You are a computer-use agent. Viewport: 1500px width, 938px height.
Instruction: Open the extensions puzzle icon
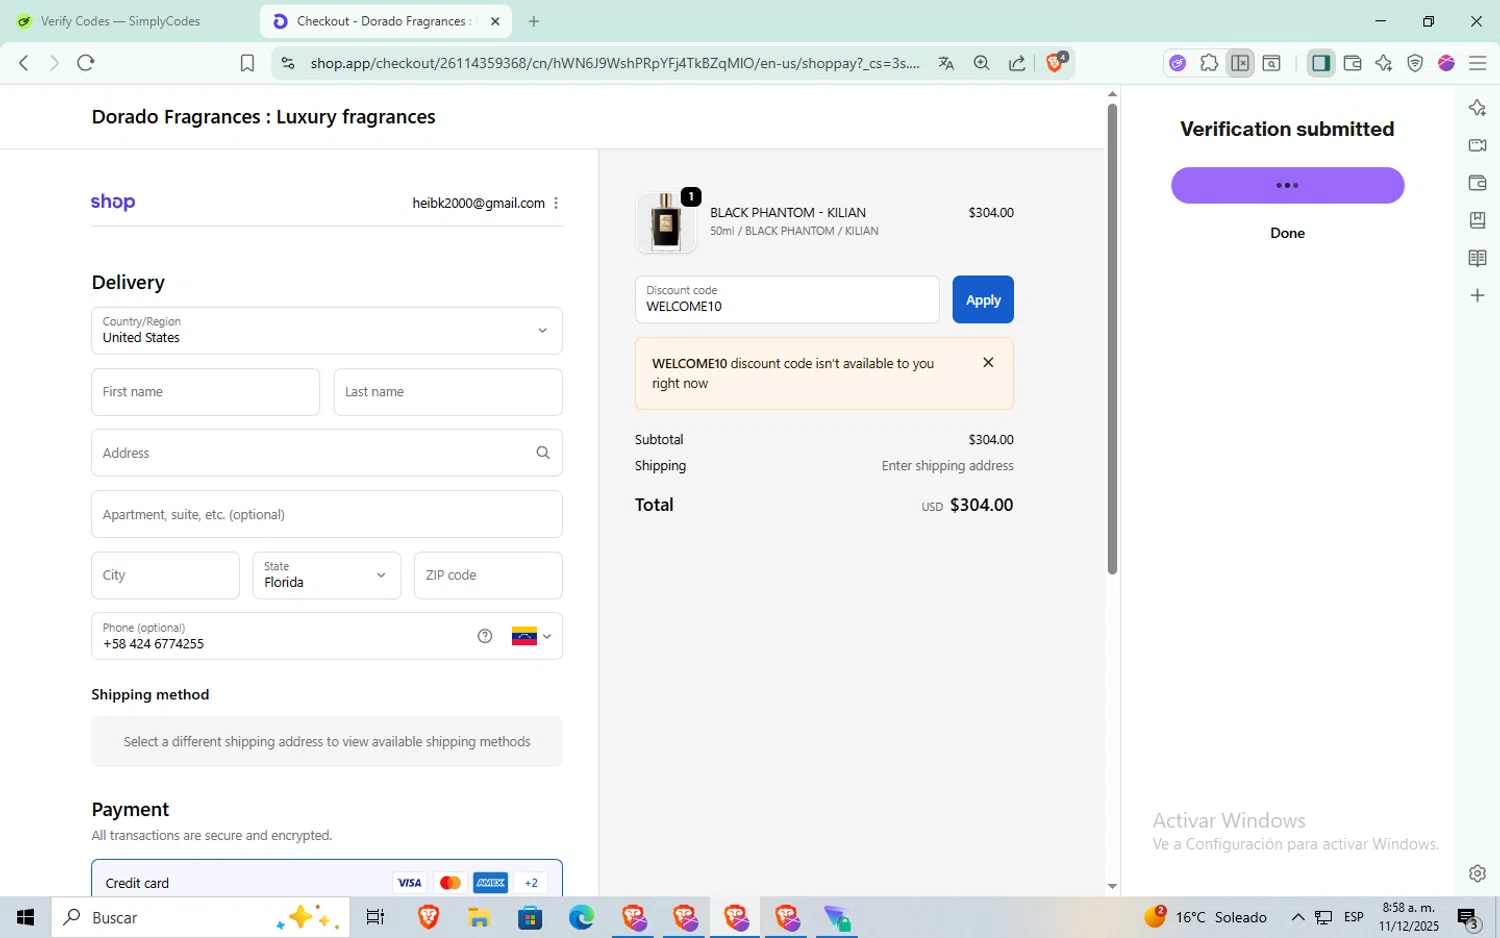click(1209, 63)
